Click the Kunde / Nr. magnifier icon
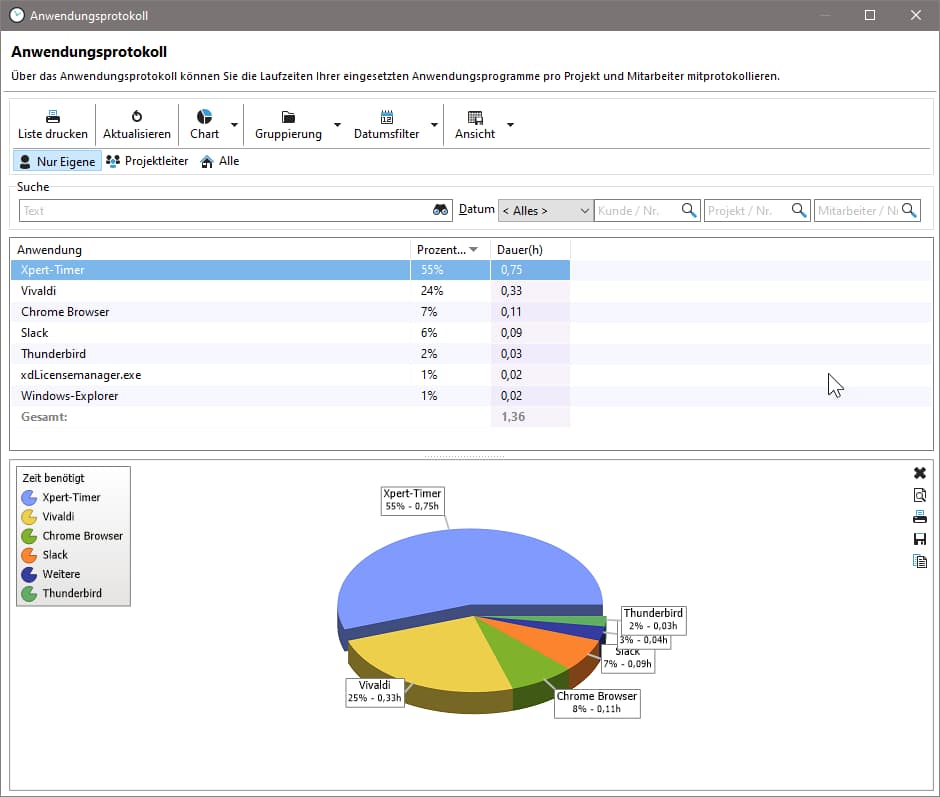 [x=689, y=210]
